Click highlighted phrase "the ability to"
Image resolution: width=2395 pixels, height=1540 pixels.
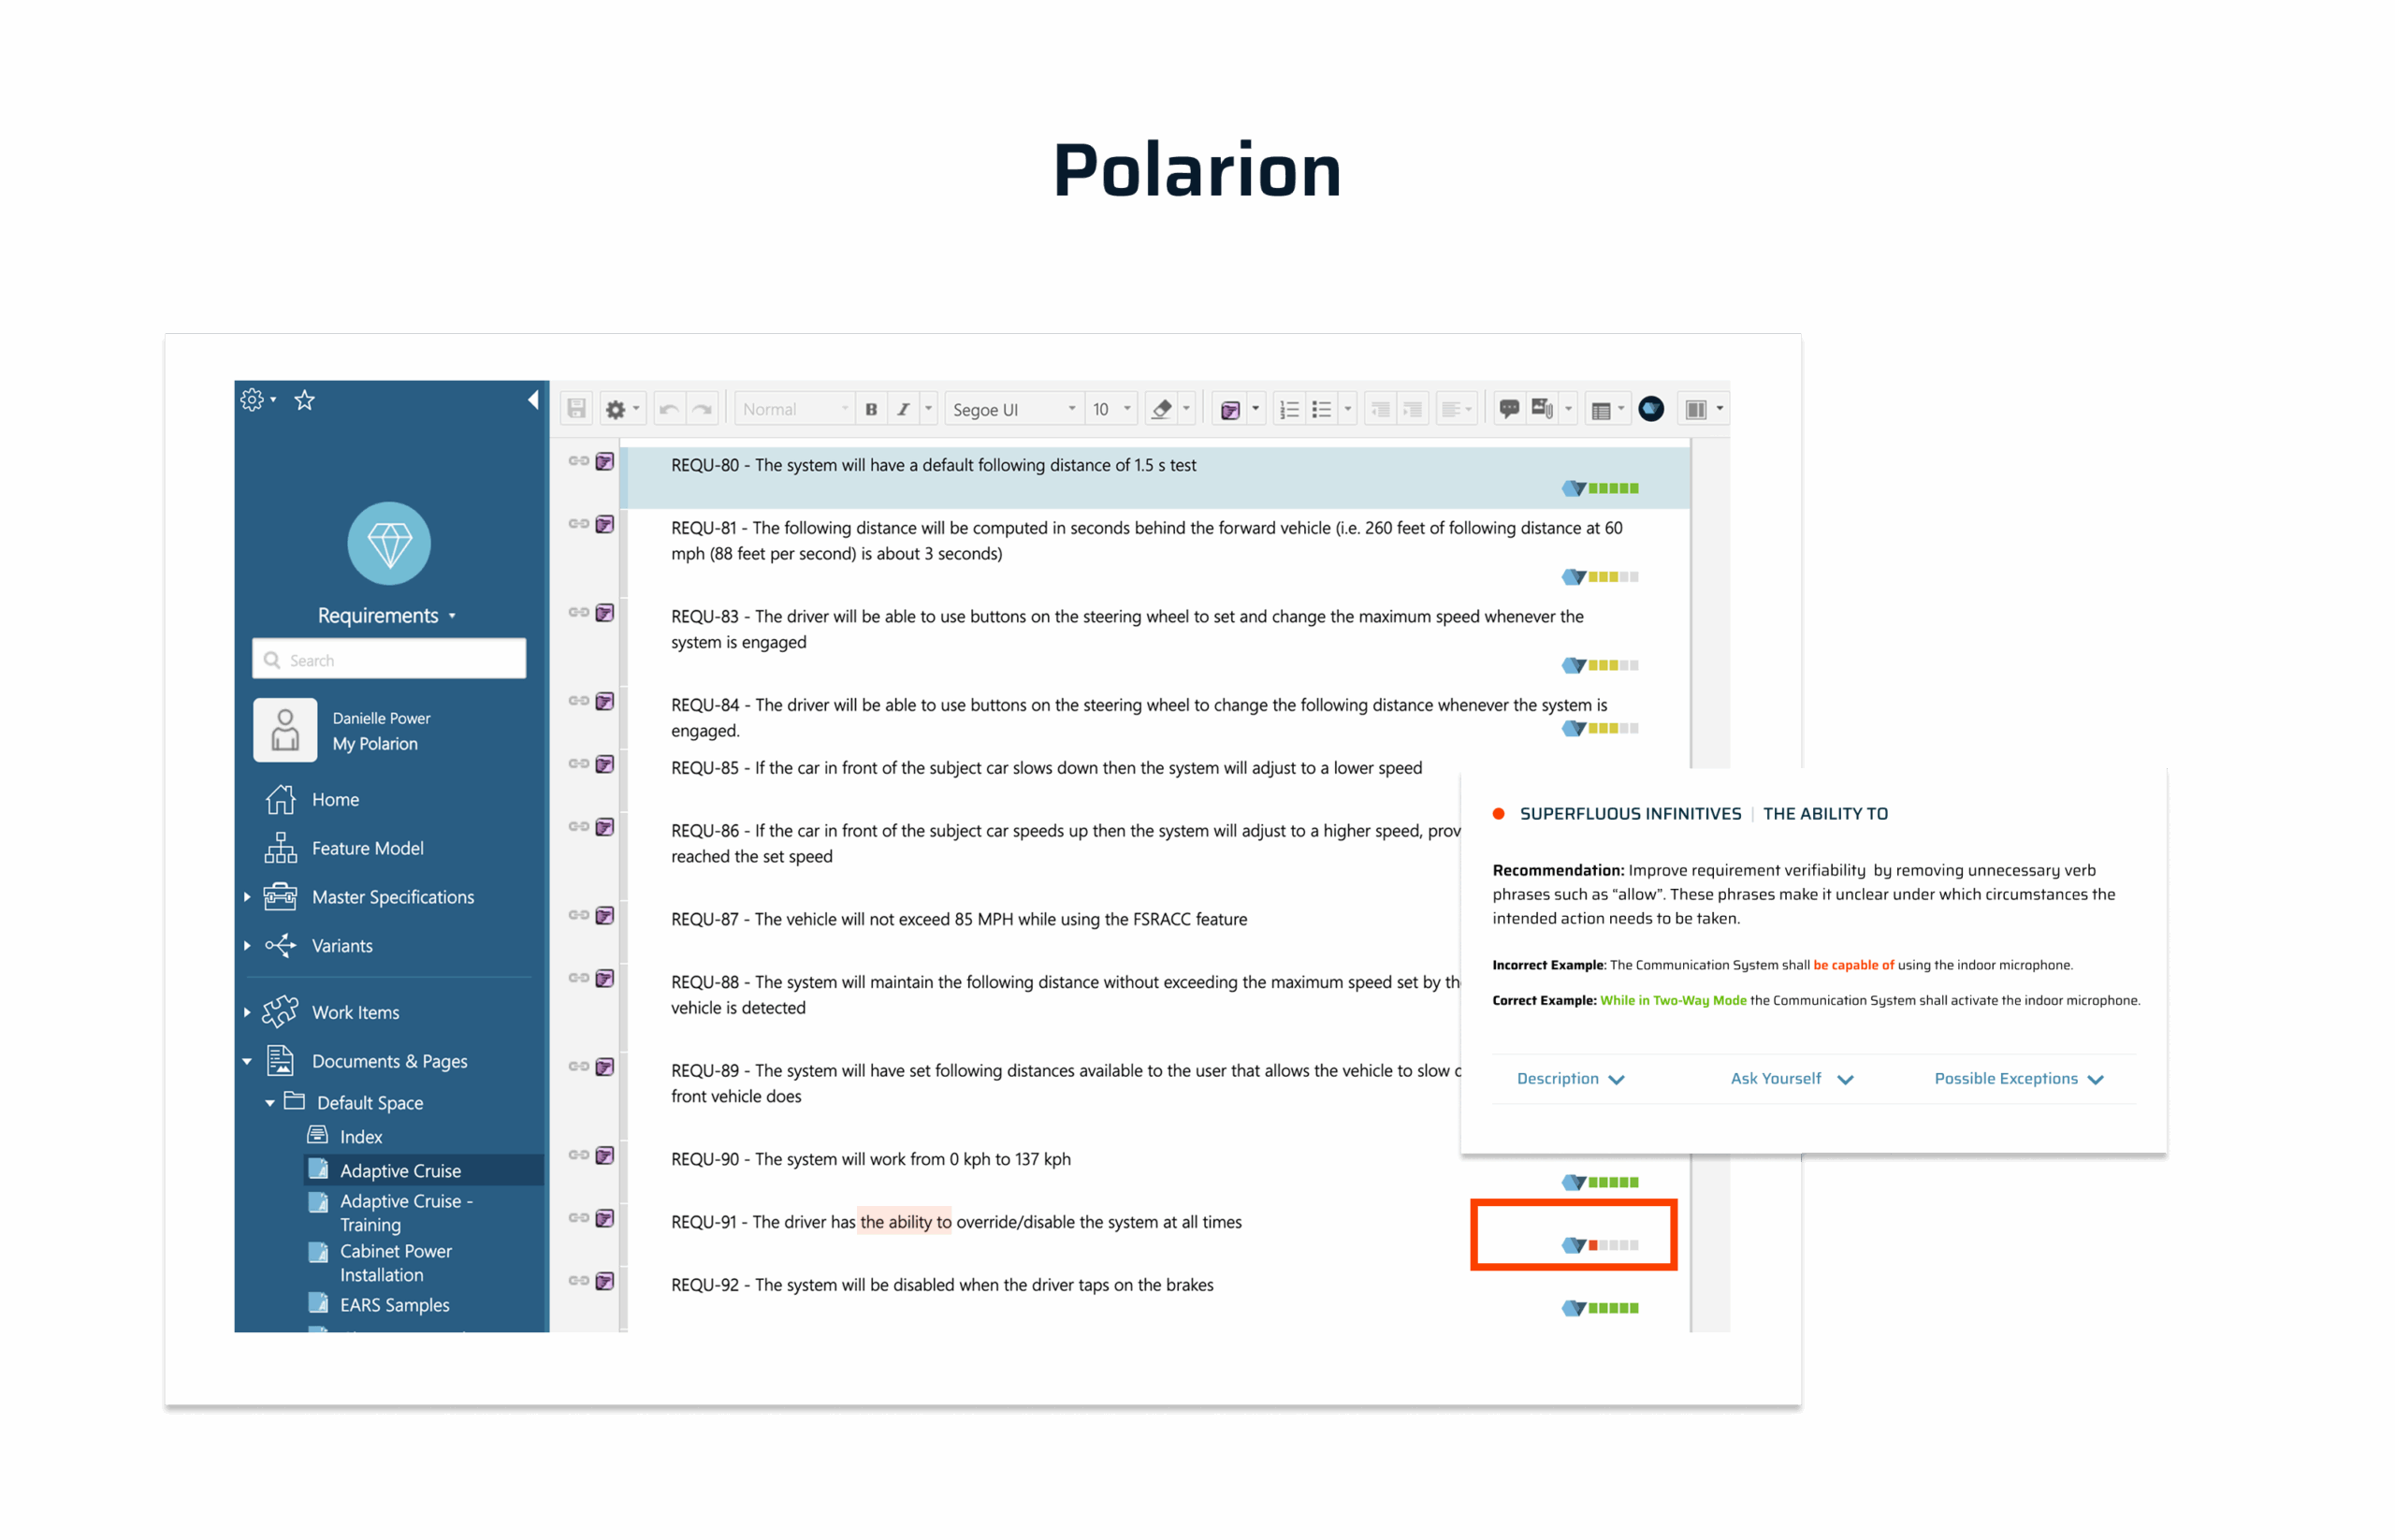pos(905,1221)
